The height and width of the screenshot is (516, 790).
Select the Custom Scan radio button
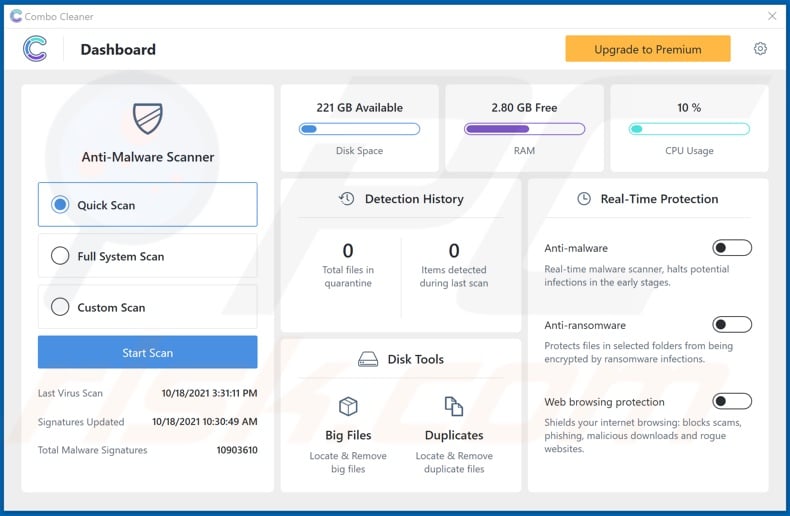pyautogui.click(x=60, y=307)
